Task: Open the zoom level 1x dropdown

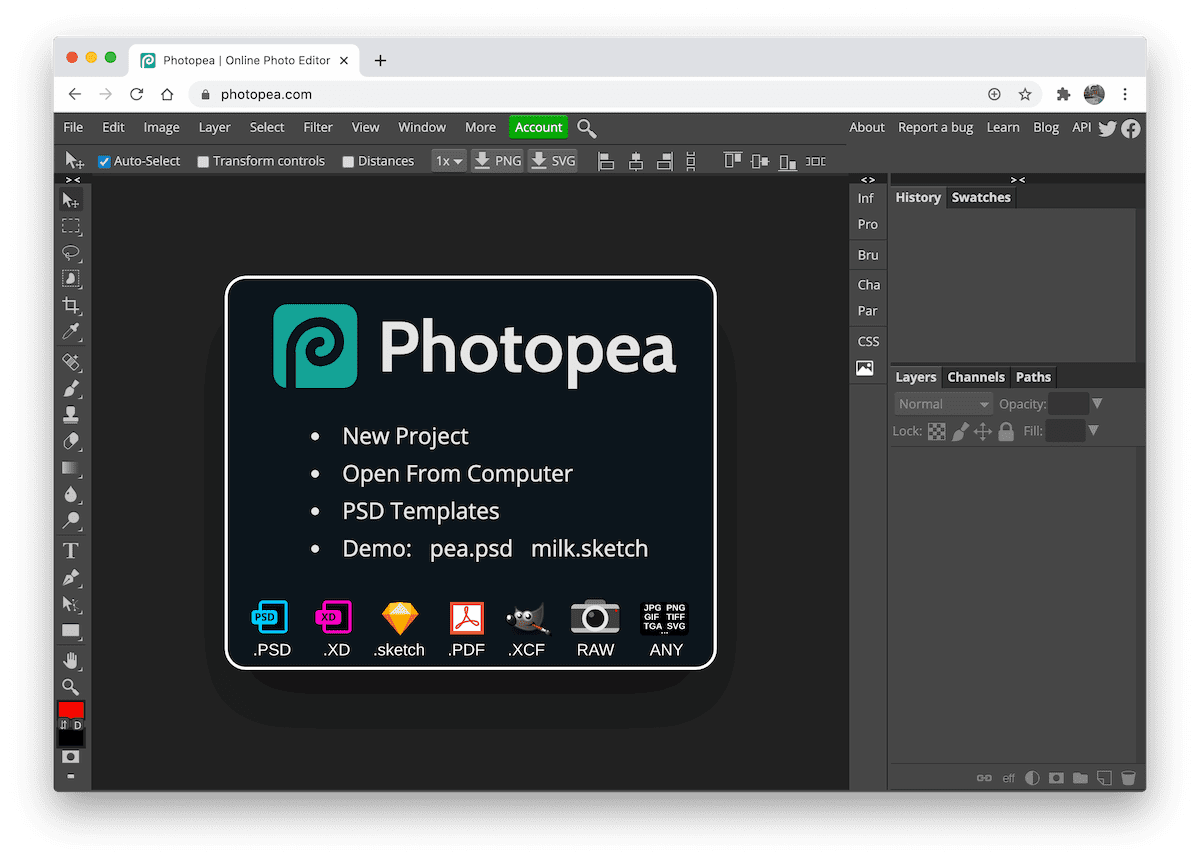Action: coord(448,160)
